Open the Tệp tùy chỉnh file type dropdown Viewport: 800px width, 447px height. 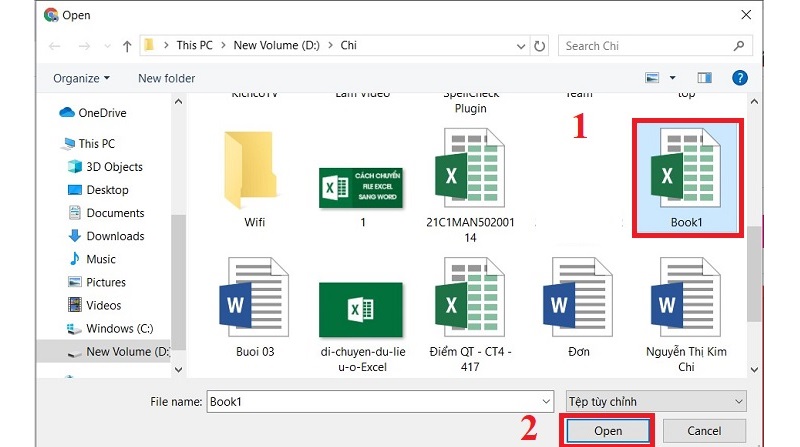click(x=656, y=402)
